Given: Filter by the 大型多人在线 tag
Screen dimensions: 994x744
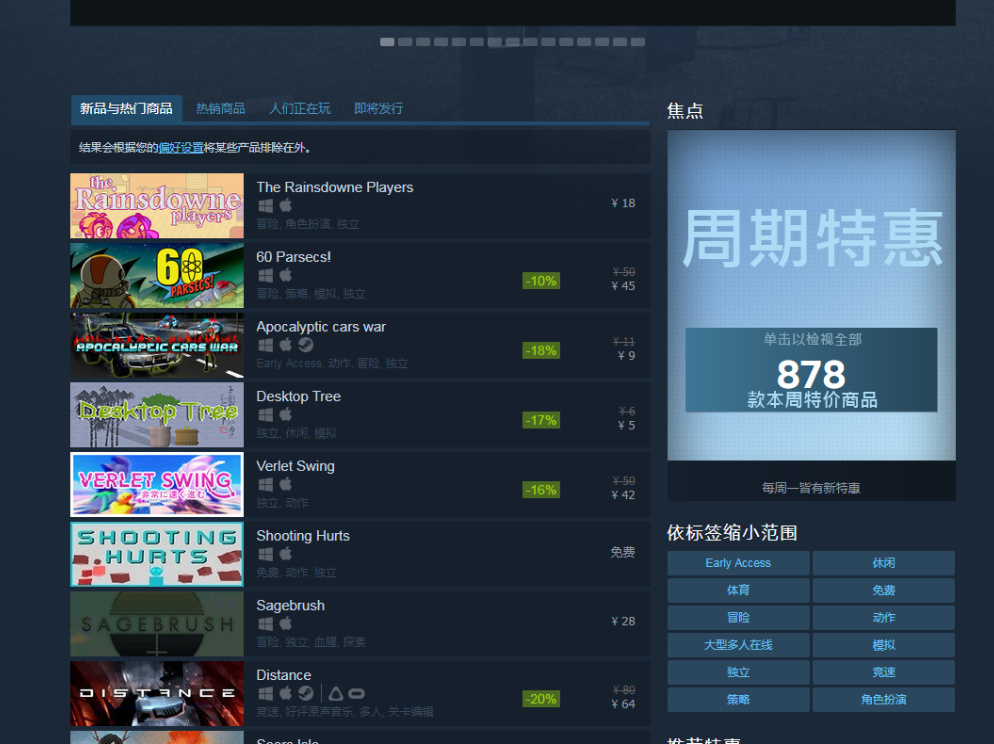Looking at the screenshot, I should point(738,645).
